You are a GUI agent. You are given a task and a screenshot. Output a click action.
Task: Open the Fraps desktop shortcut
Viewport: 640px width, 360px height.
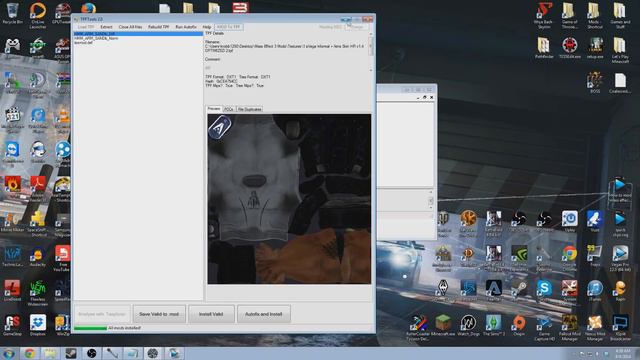595,256
